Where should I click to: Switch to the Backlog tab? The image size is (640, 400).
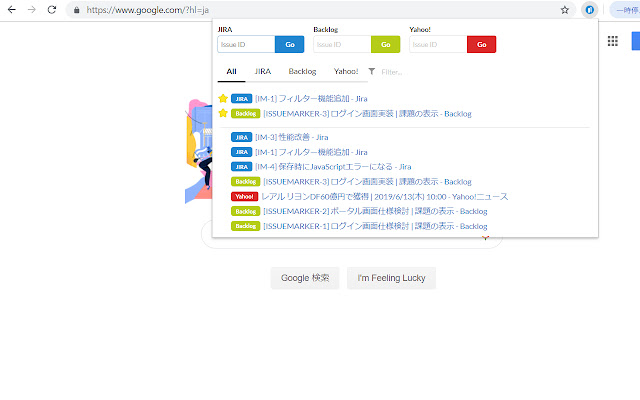click(x=302, y=71)
